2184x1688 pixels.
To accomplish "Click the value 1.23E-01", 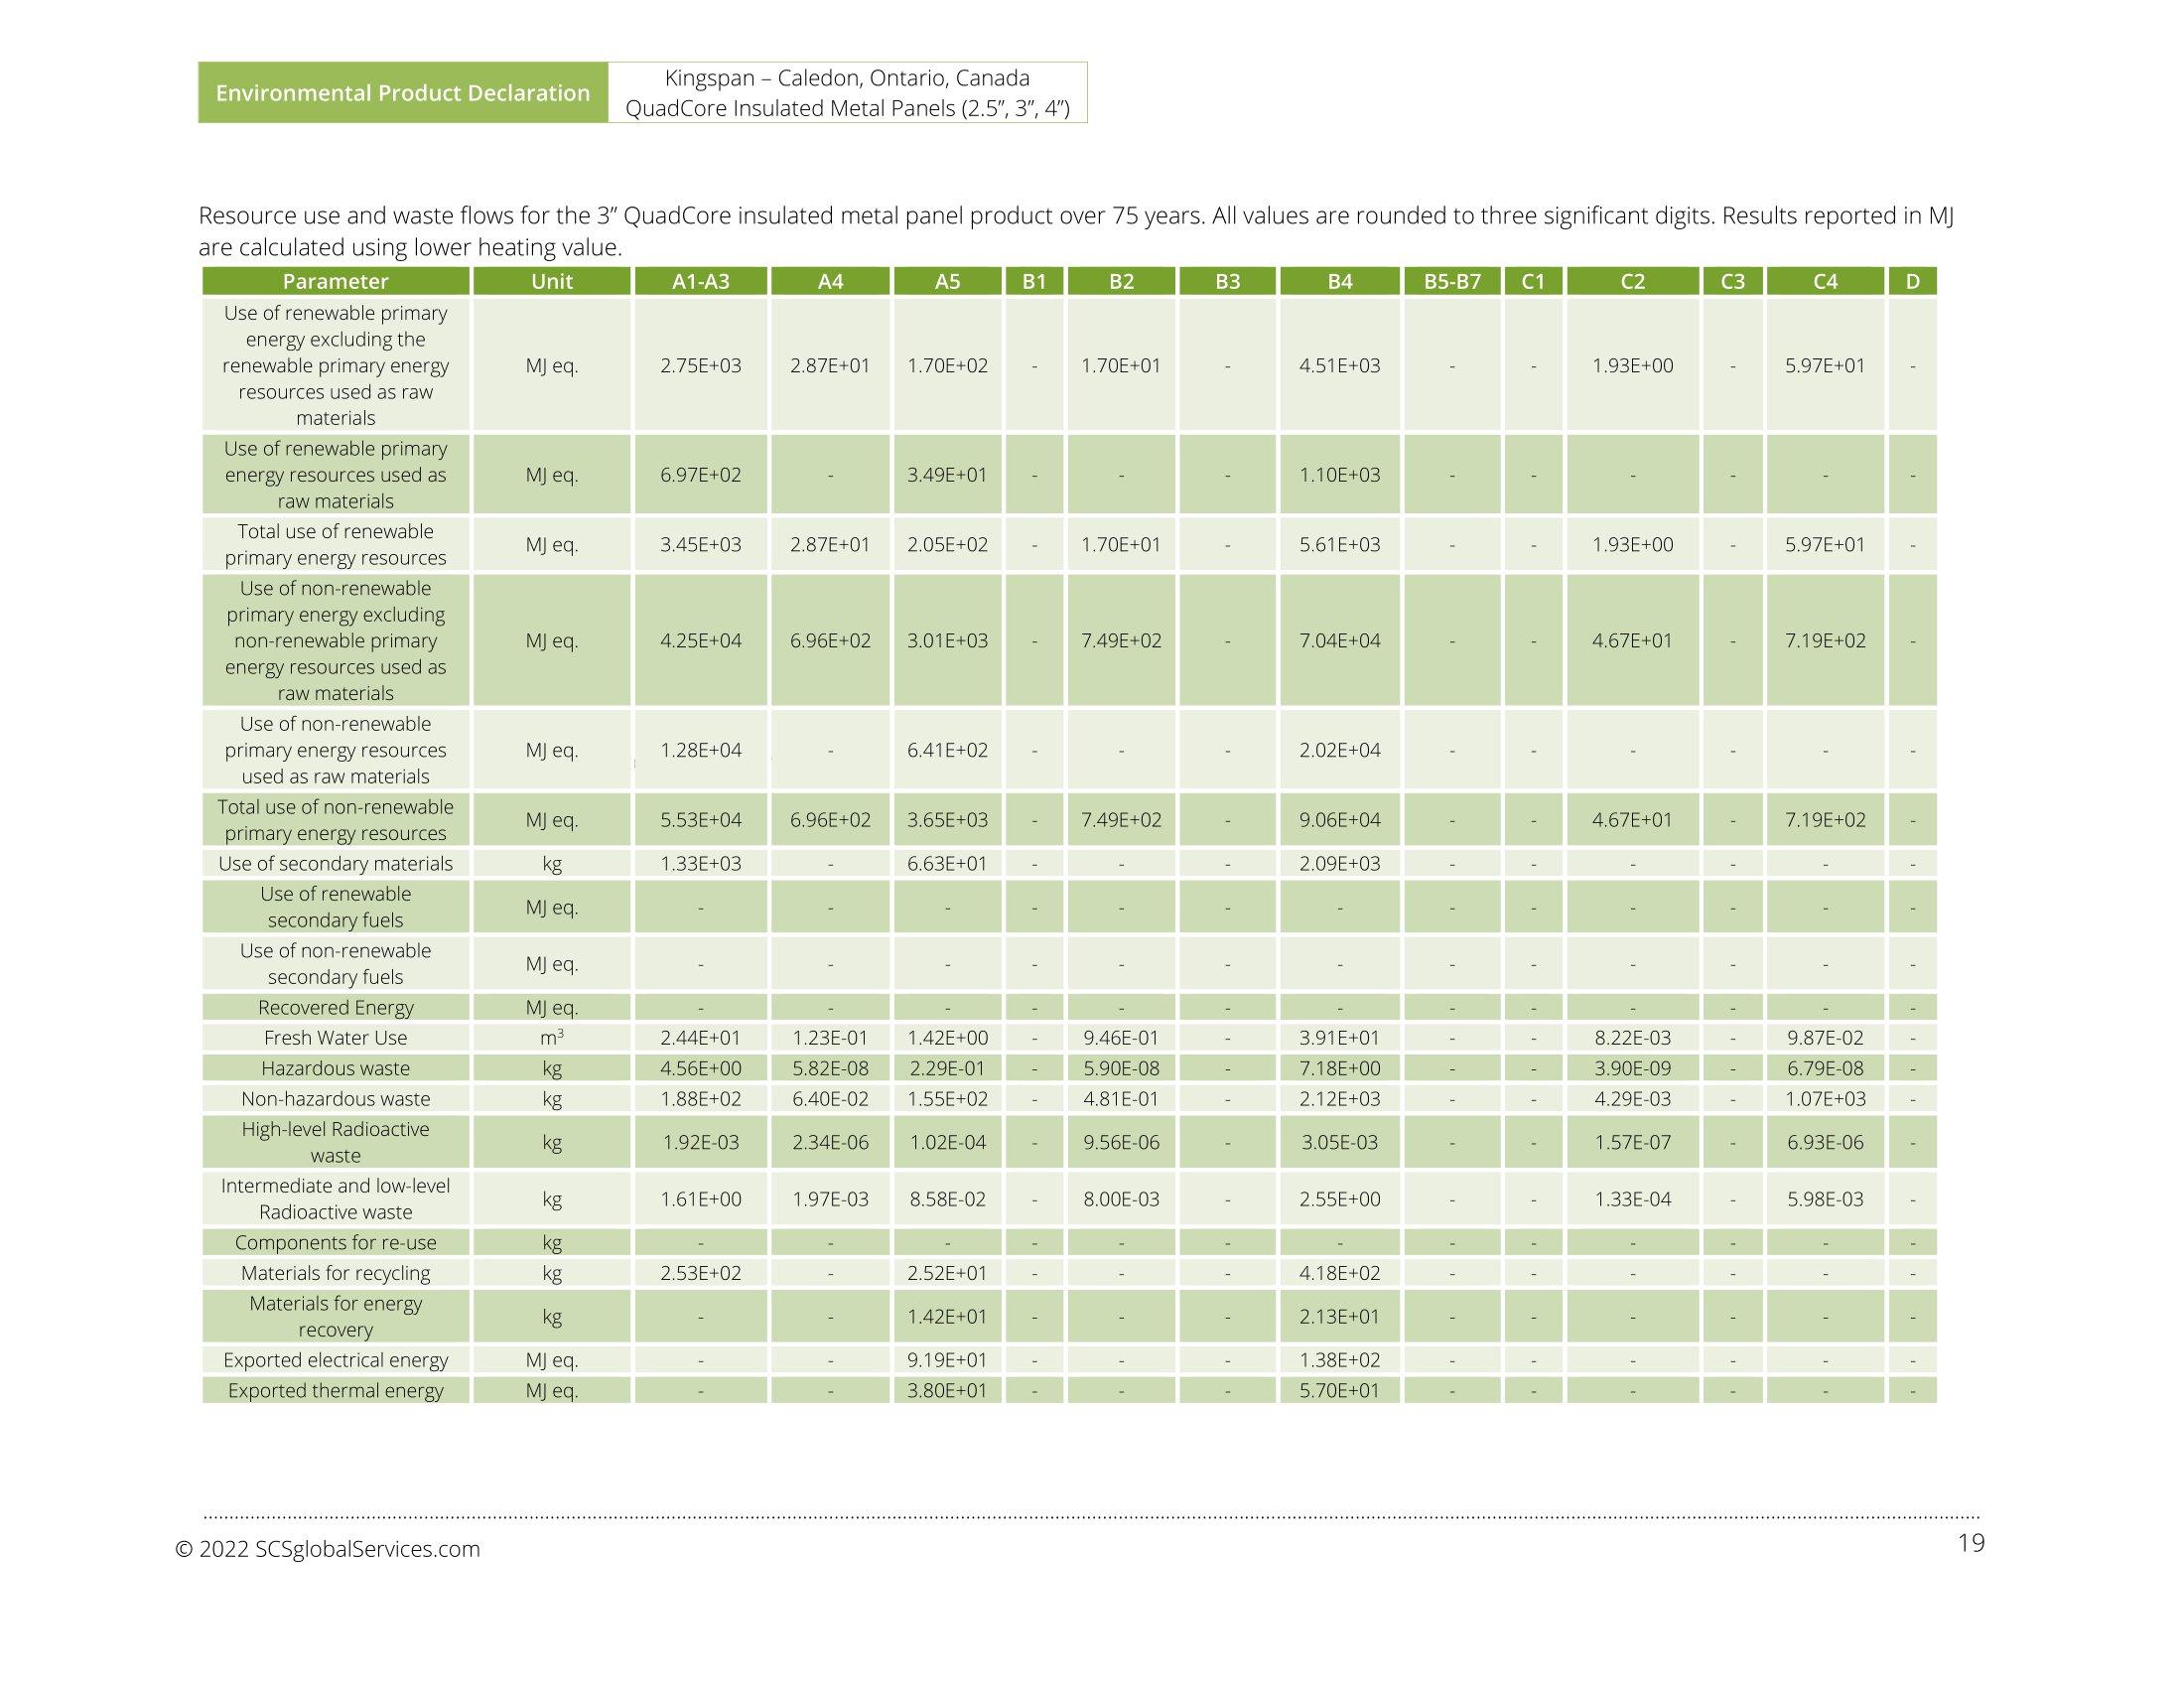I will [830, 1038].
